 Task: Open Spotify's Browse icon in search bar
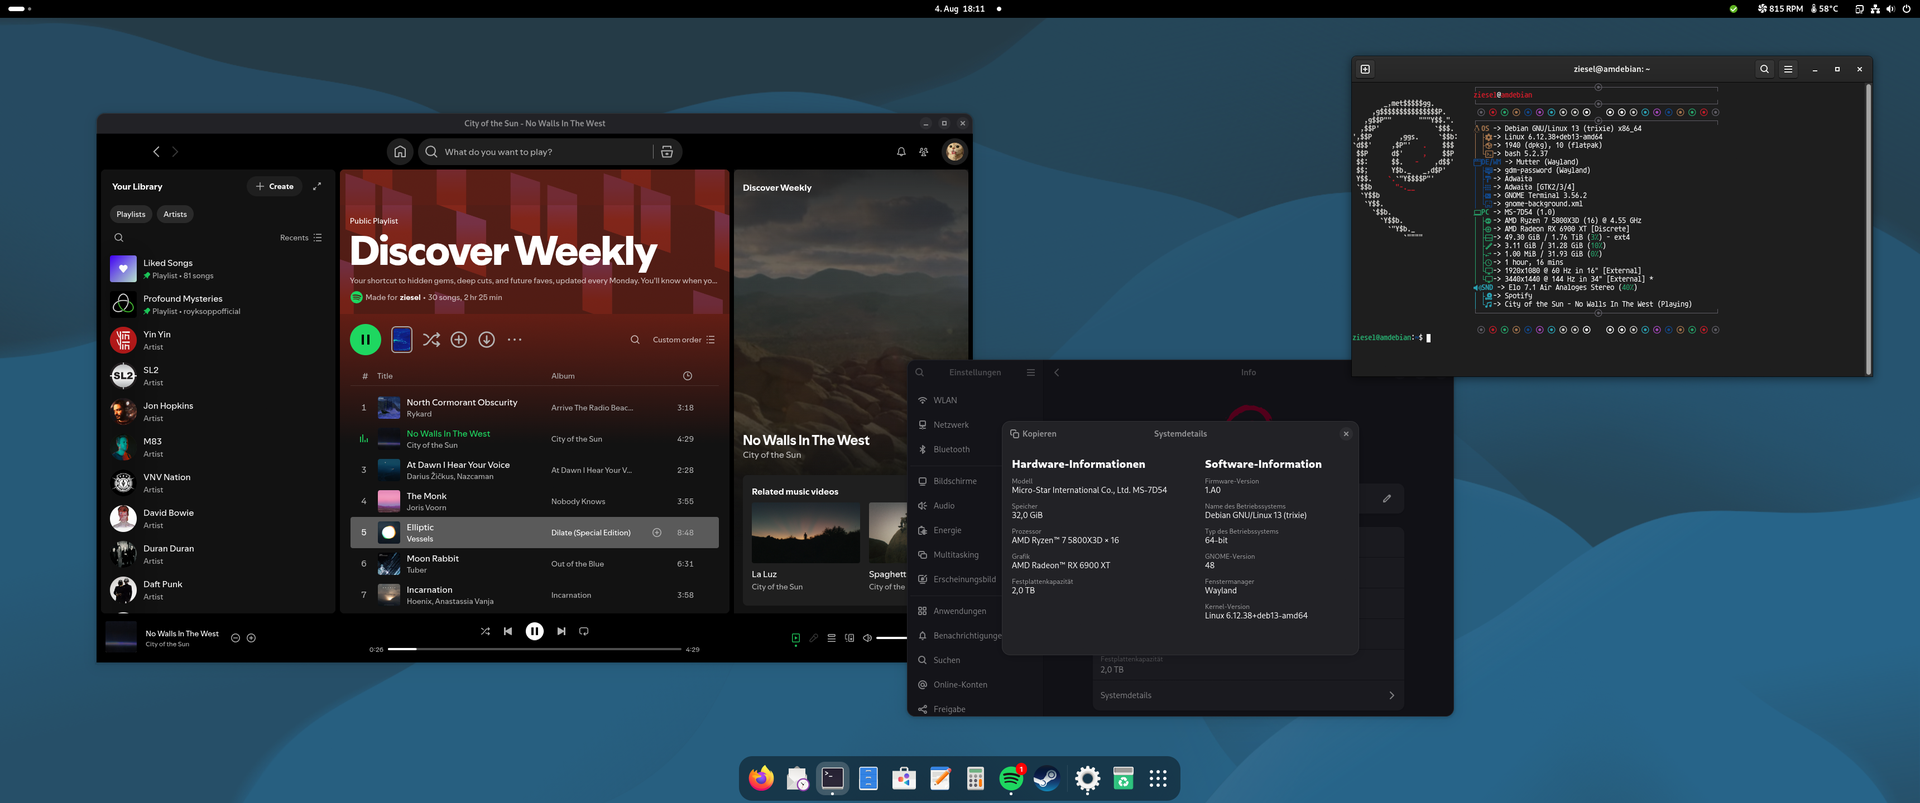pos(667,152)
